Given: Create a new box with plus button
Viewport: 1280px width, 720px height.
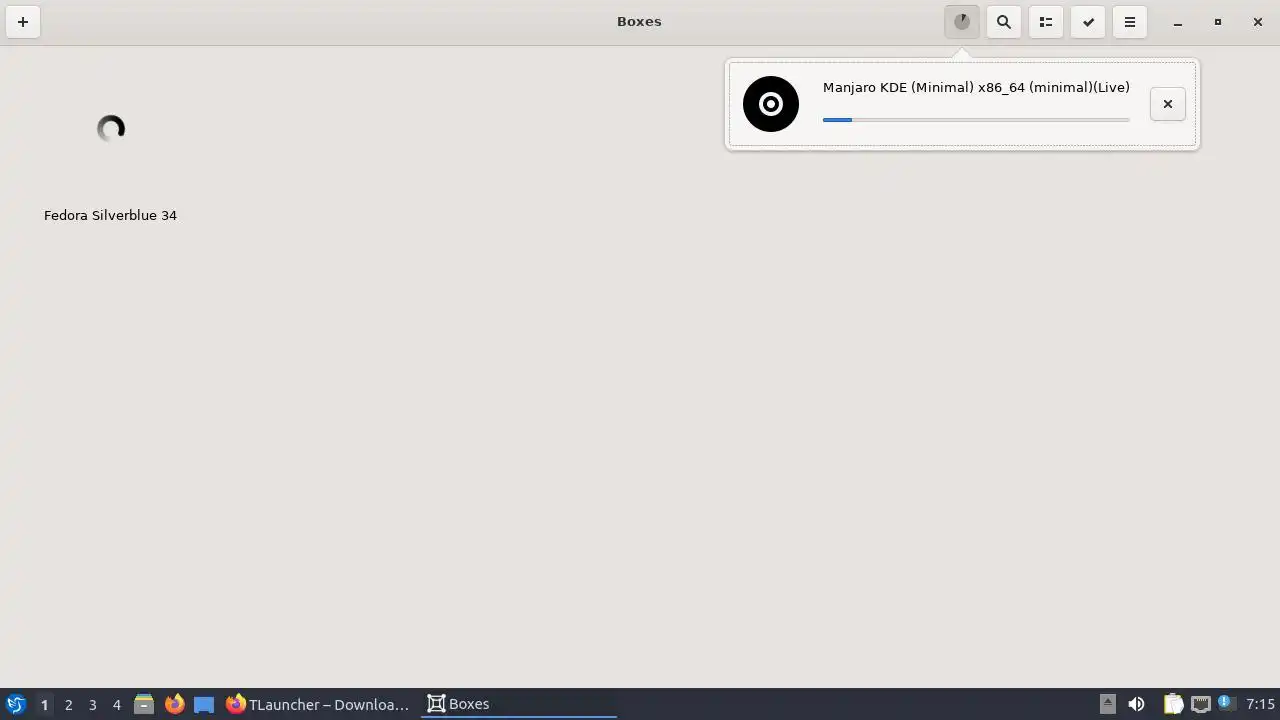Looking at the screenshot, I should coord(23,22).
